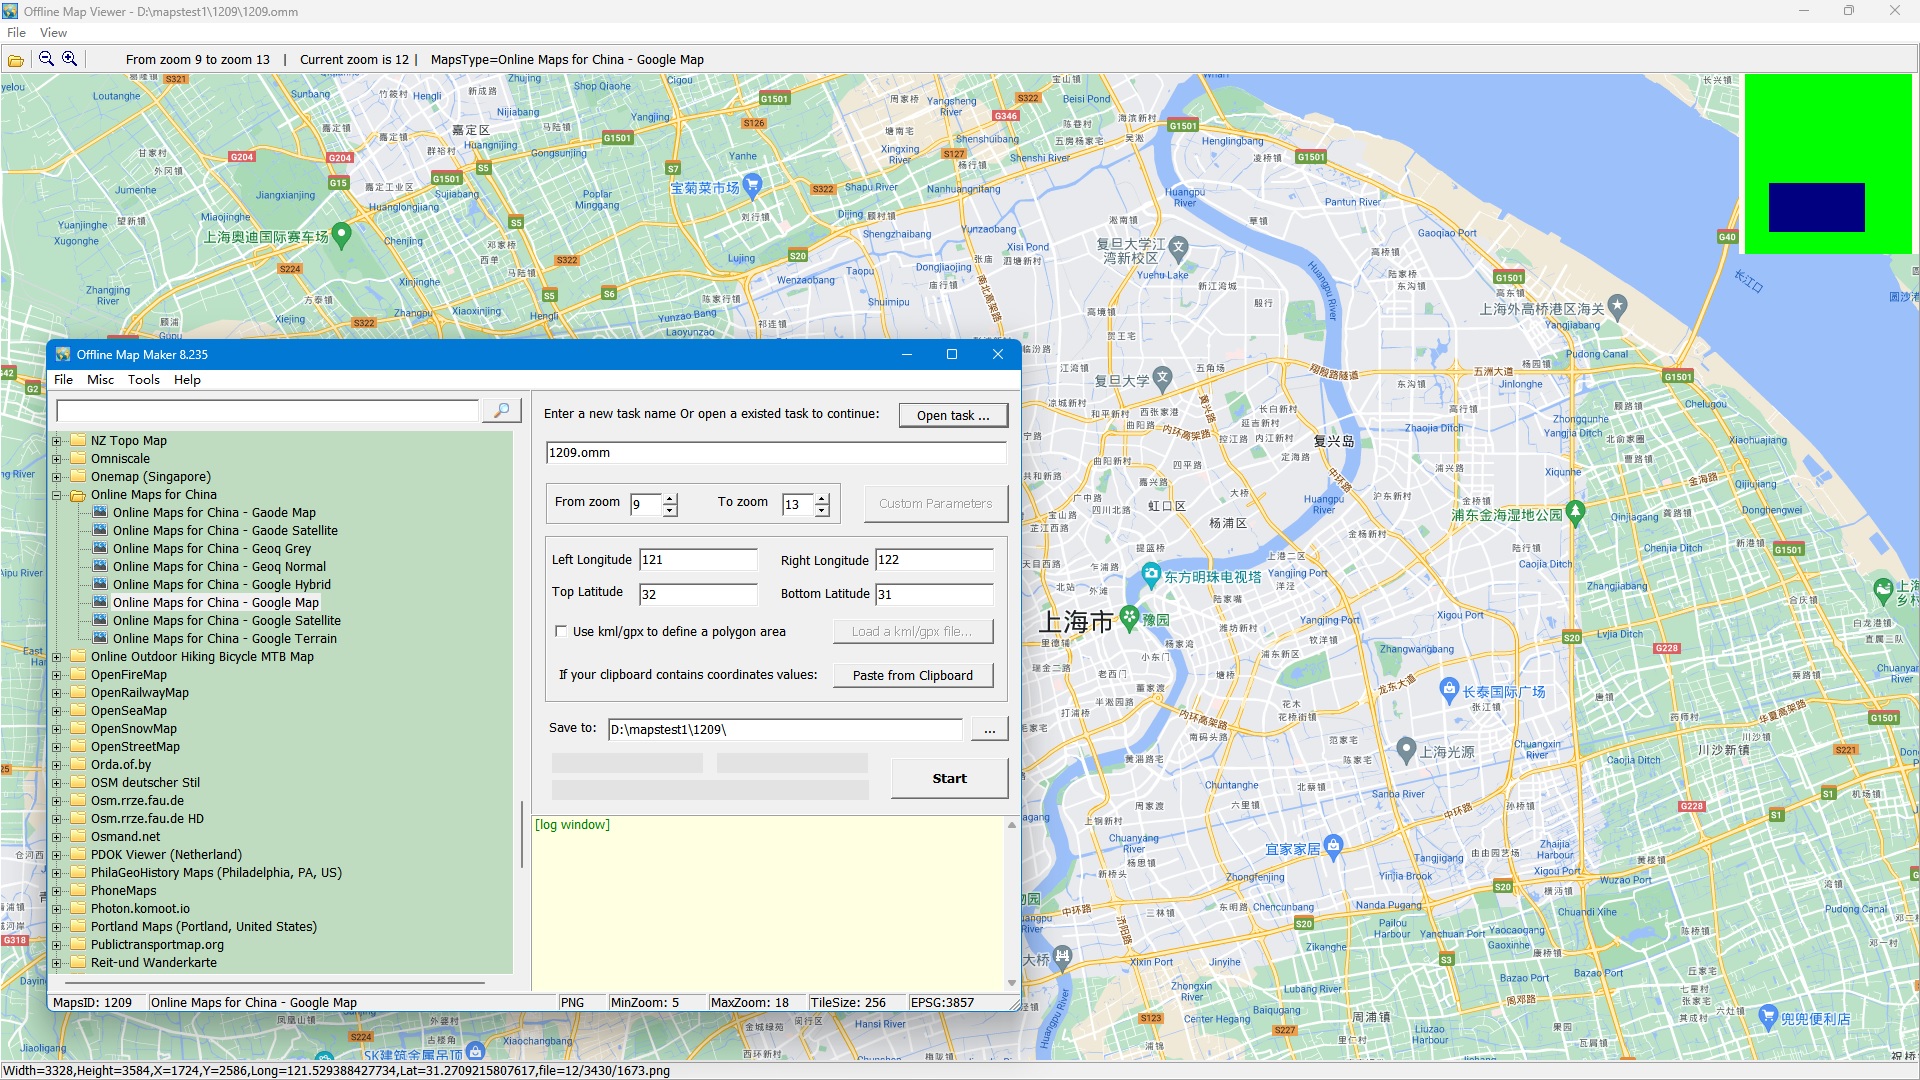
Task: Click the OpenSnowMap folder icon
Action: pos(78,728)
